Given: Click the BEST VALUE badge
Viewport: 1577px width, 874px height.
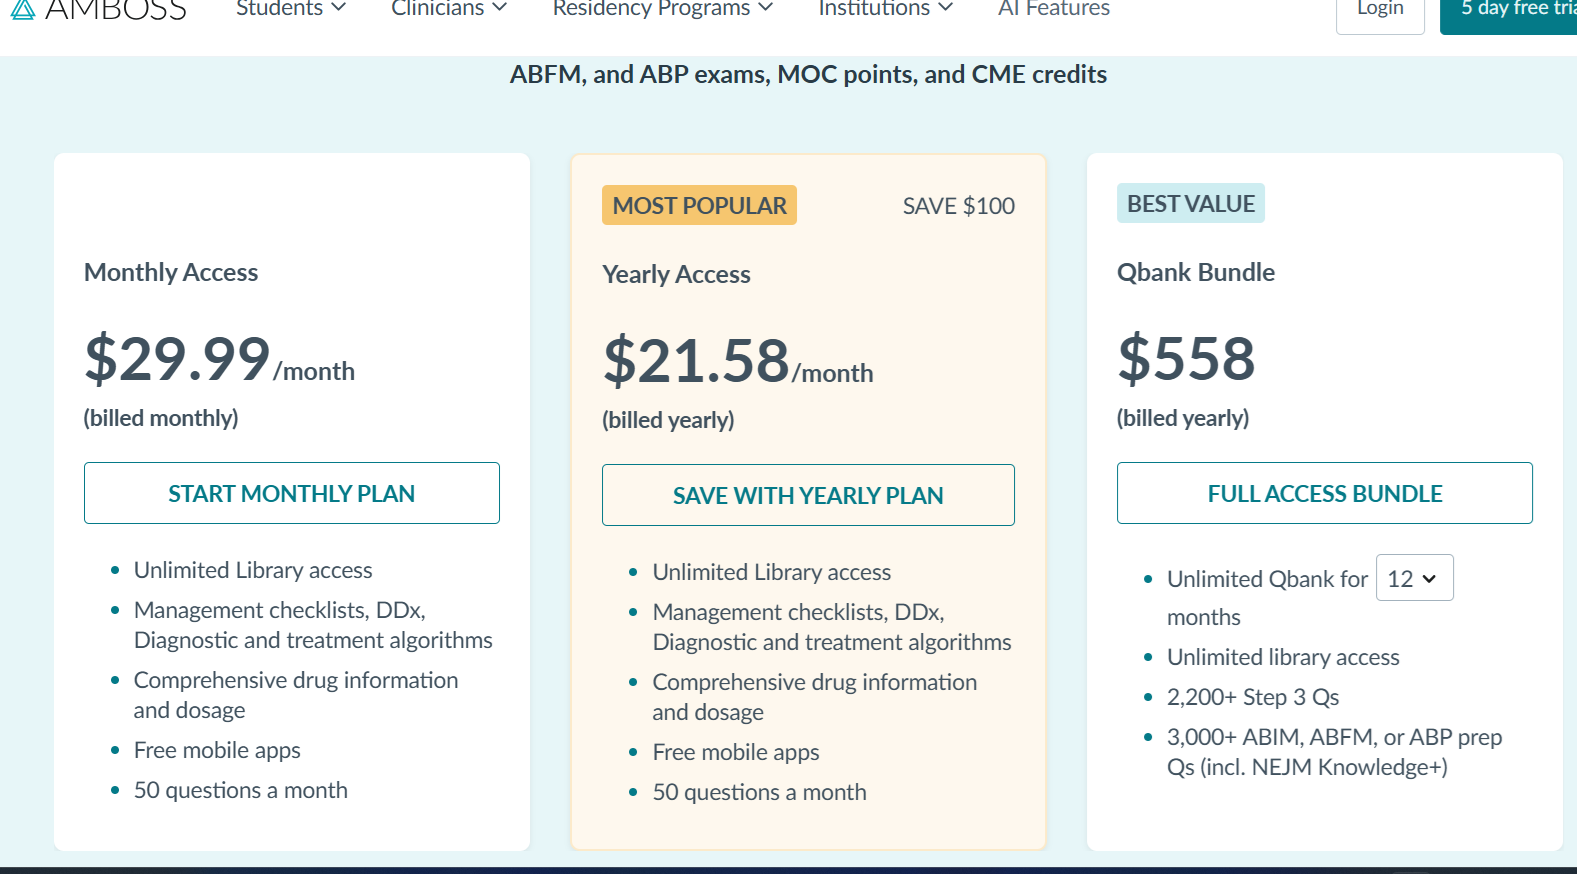Looking at the screenshot, I should pyautogui.click(x=1190, y=203).
